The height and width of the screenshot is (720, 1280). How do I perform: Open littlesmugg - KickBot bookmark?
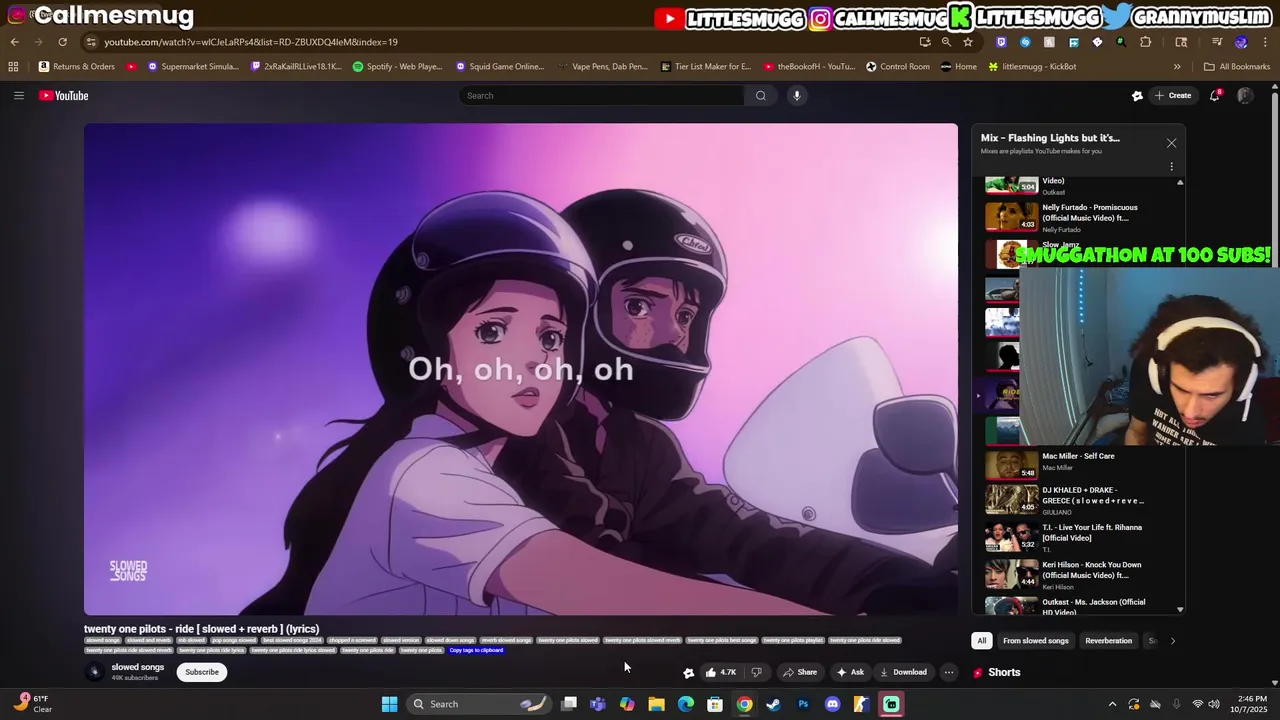pyautogui.click(x=1032, y=67)
